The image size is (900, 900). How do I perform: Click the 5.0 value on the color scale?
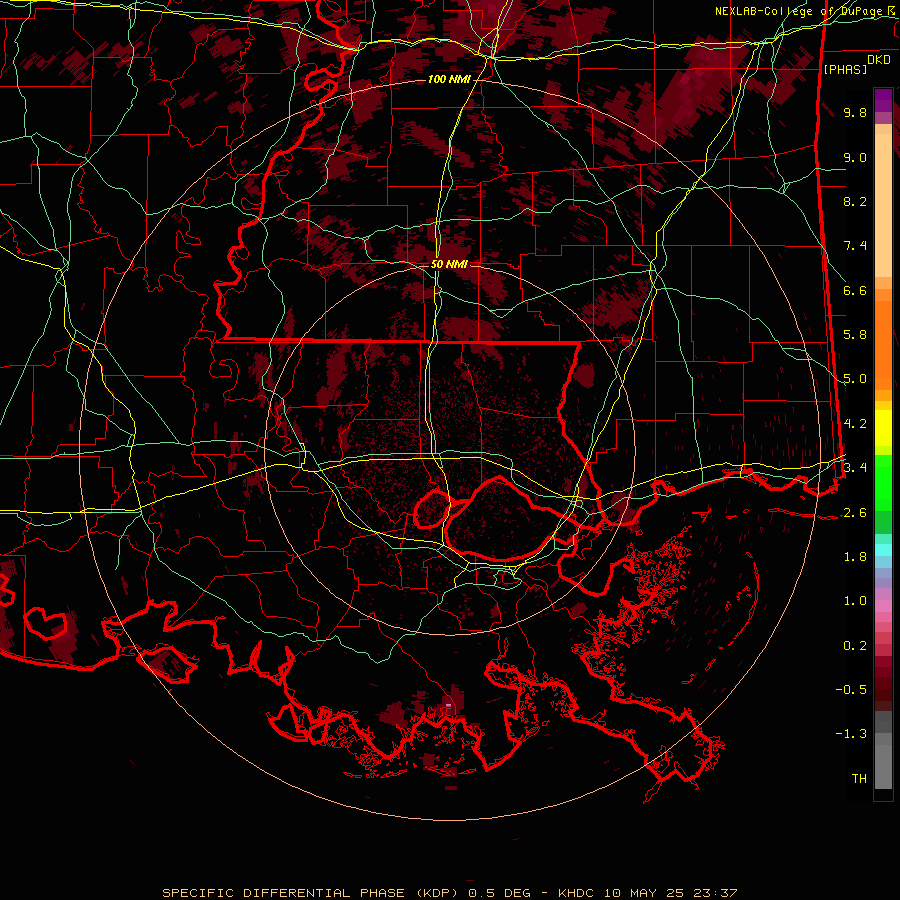tap(855, 379)
